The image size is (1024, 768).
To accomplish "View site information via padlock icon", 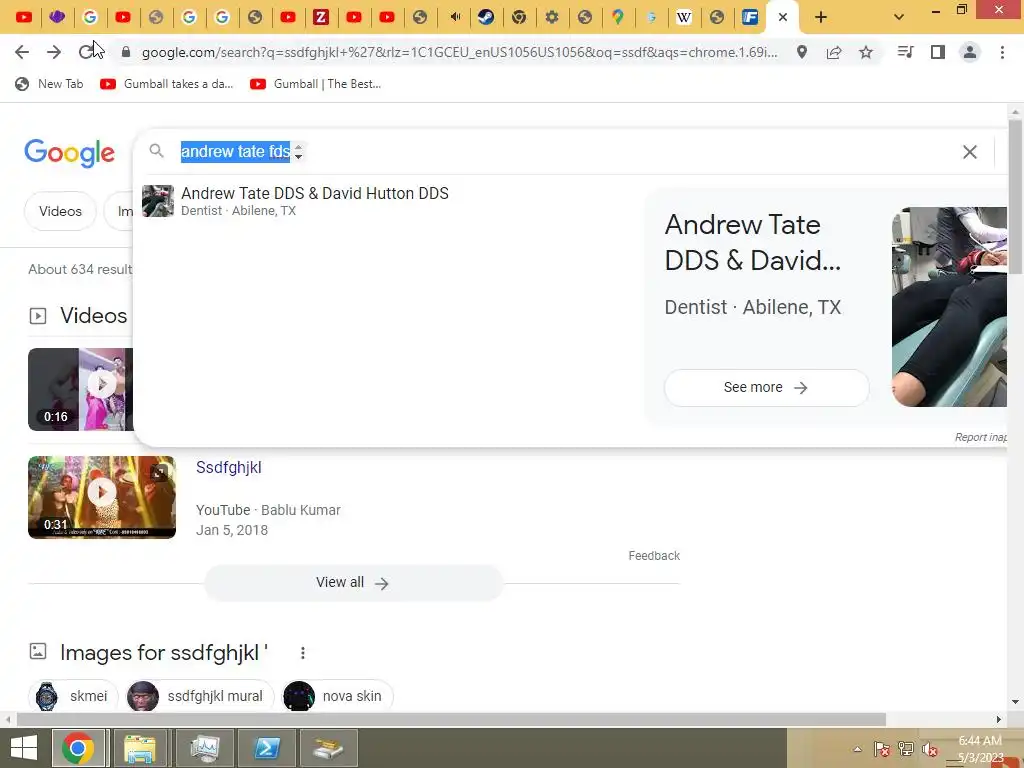I will click(x=126, y=52).
